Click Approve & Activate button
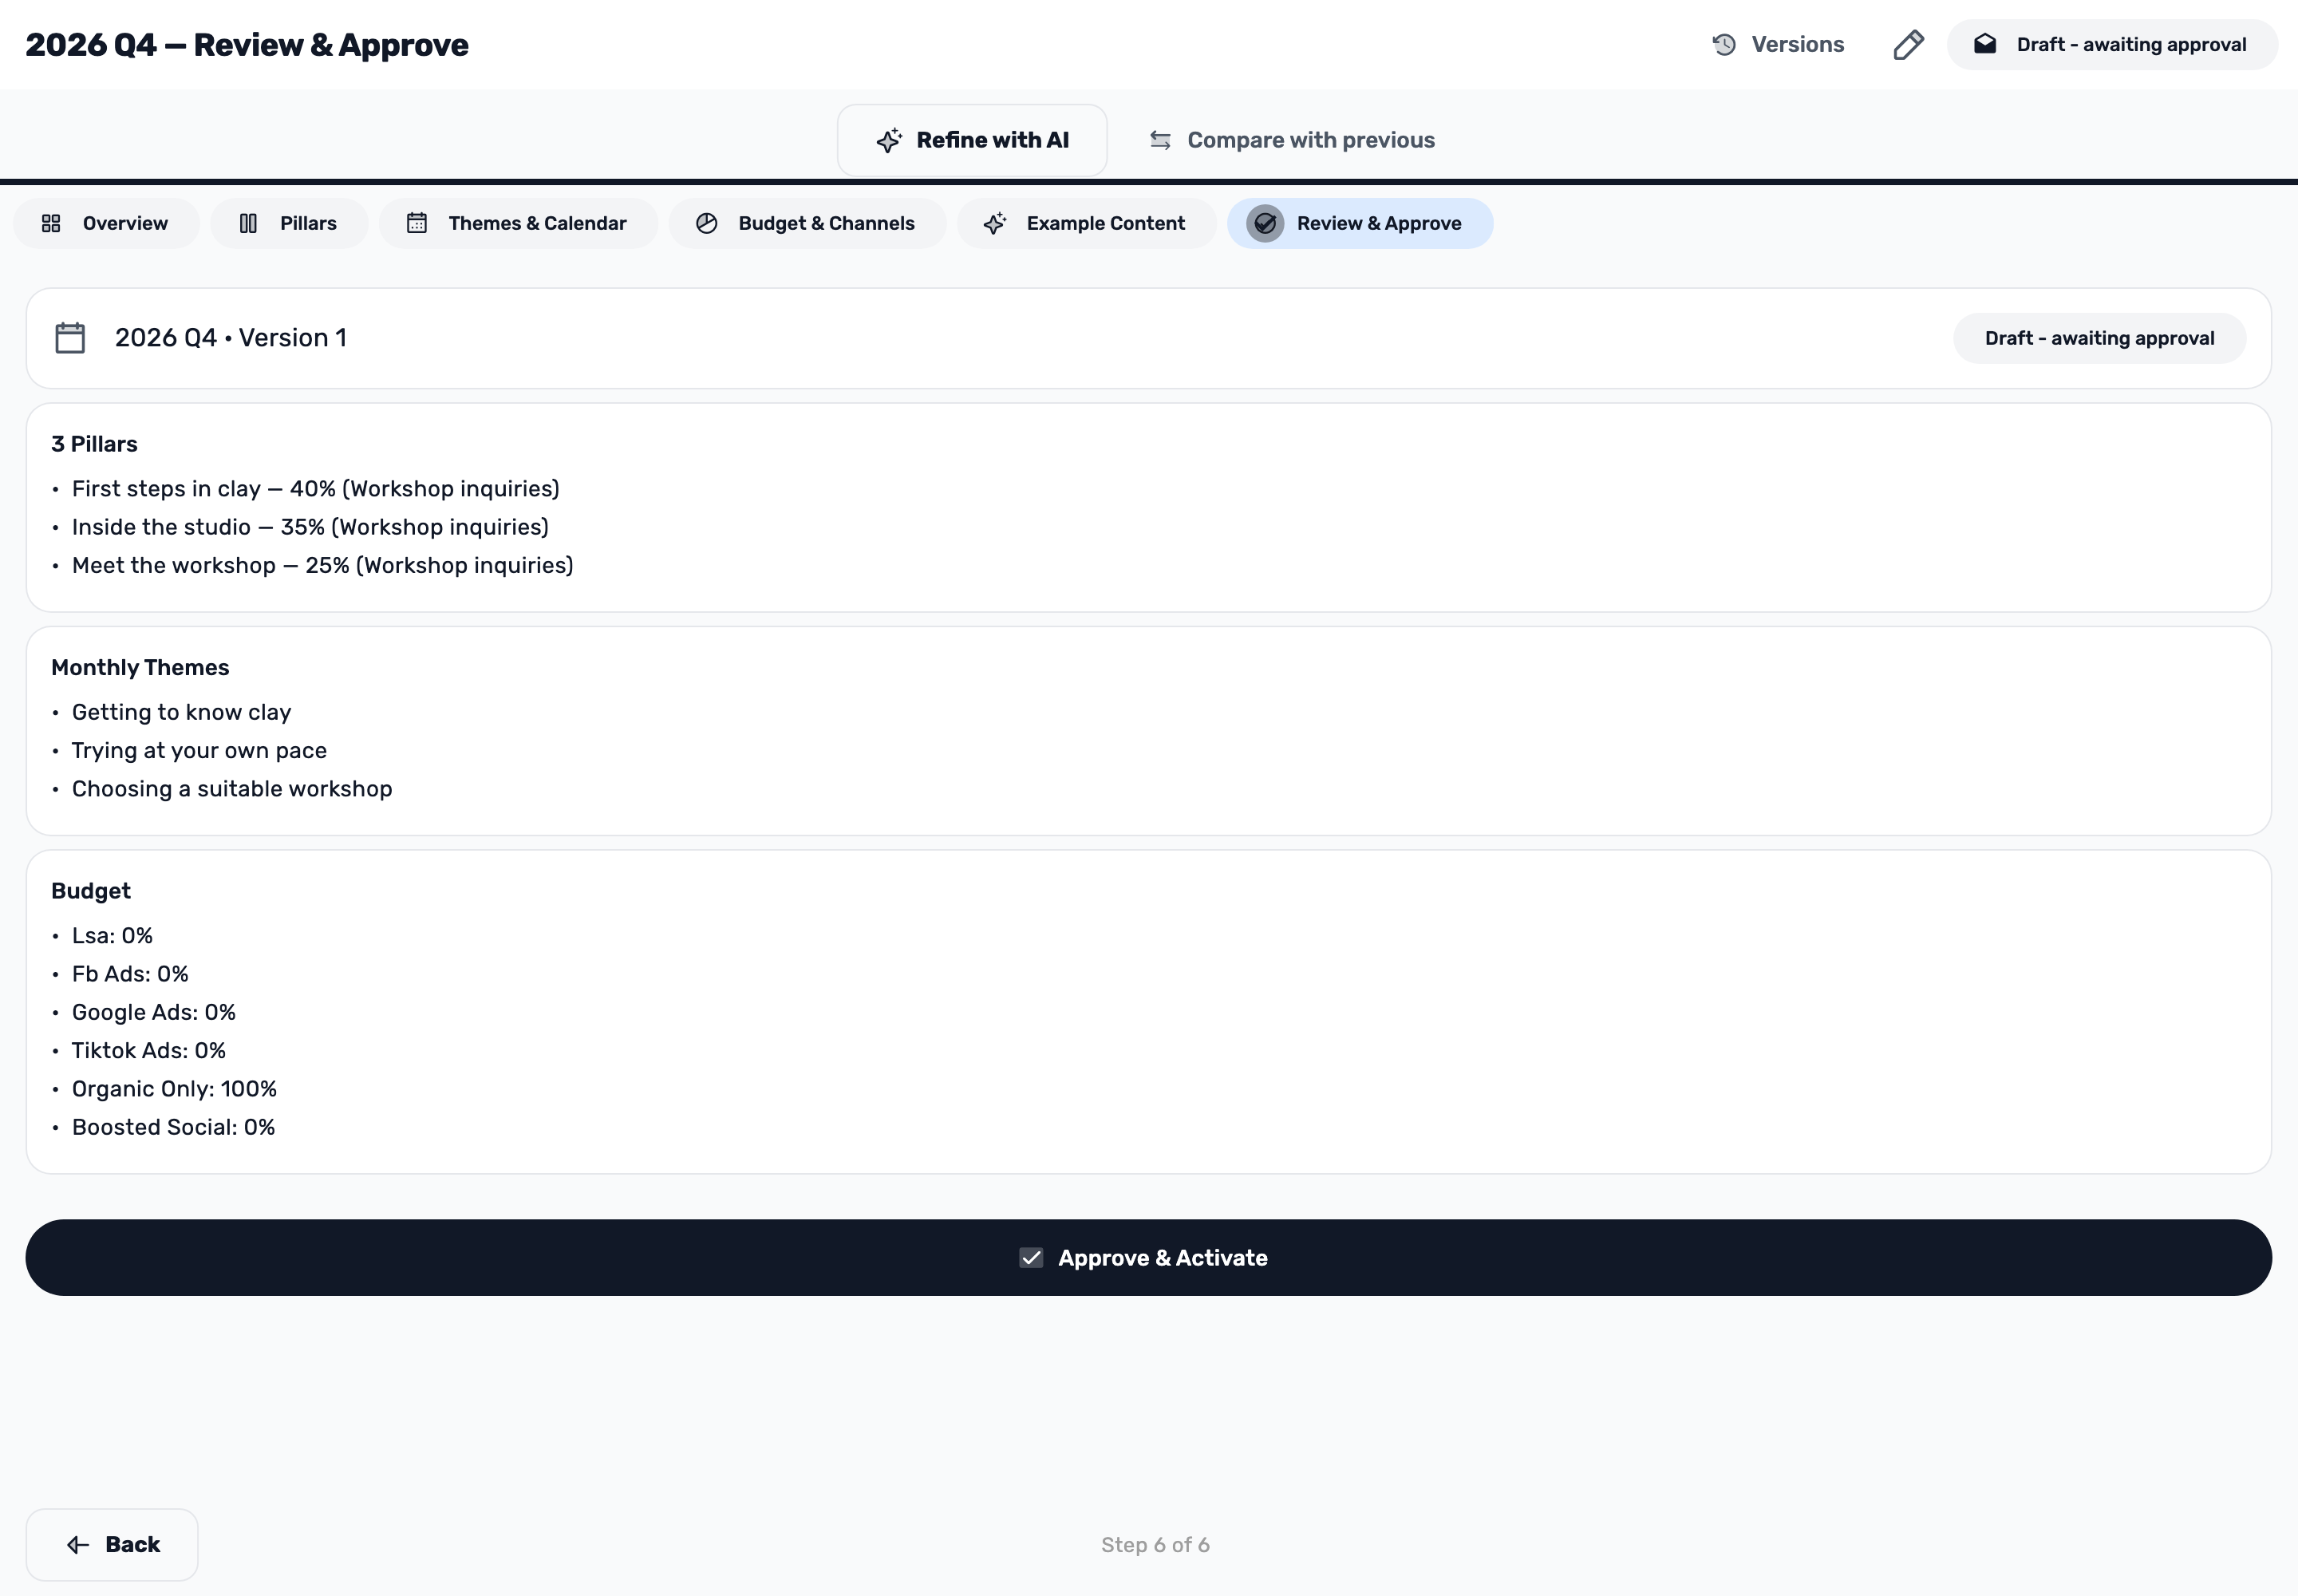Image resolution: width=2298 pixels, height=1596 pixels. 1149,1258
